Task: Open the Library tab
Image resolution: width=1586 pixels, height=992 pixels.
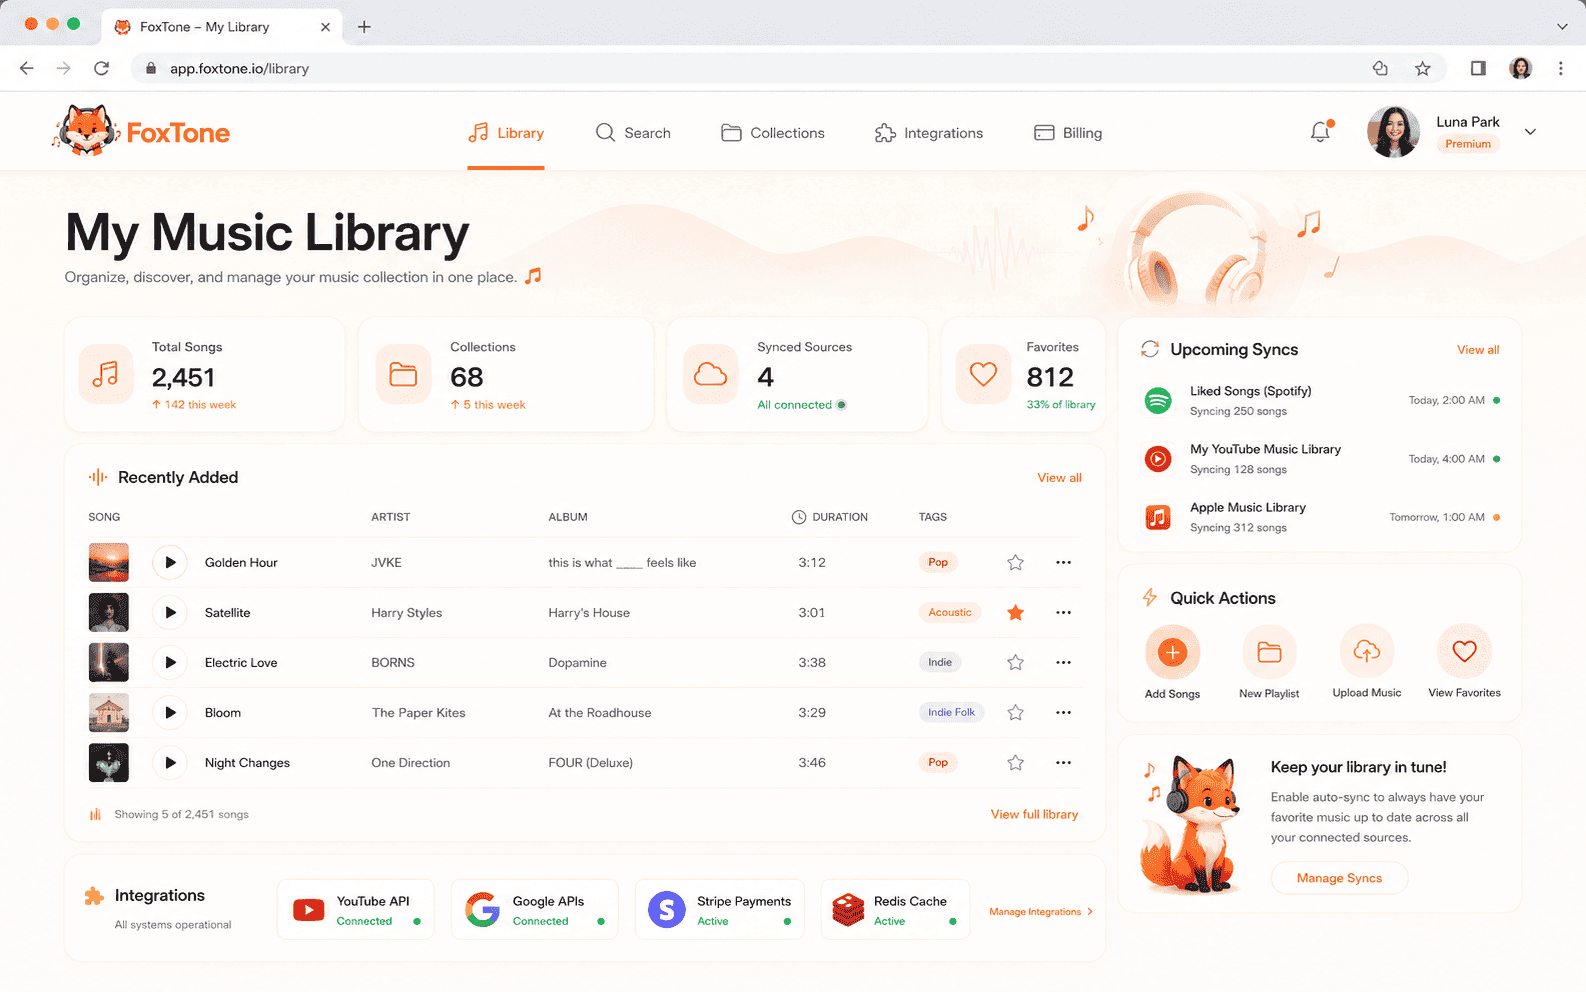Action: 506,133
